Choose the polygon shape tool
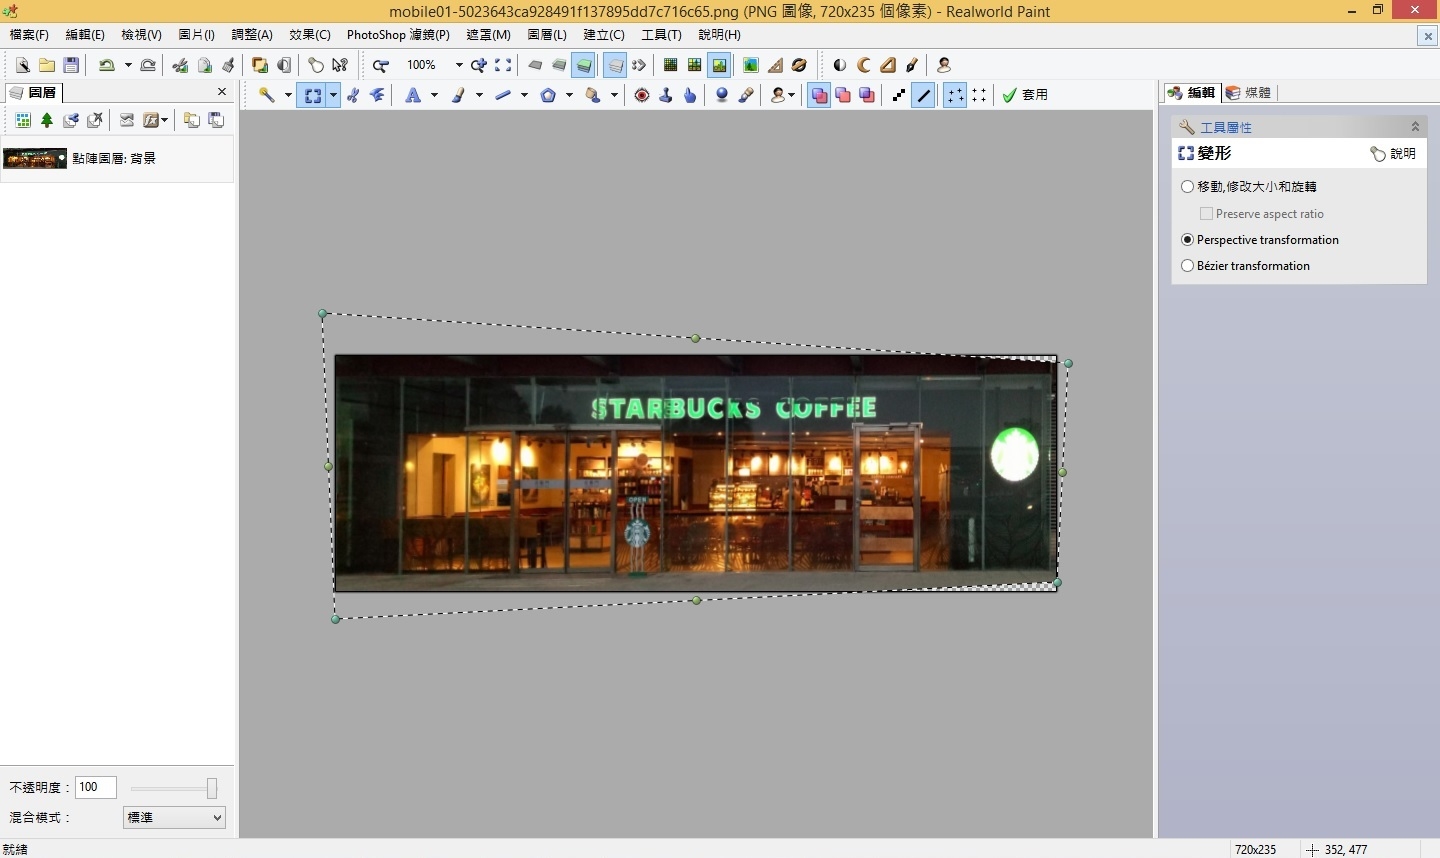This screenshot has height=858, width=1440. 548,95
